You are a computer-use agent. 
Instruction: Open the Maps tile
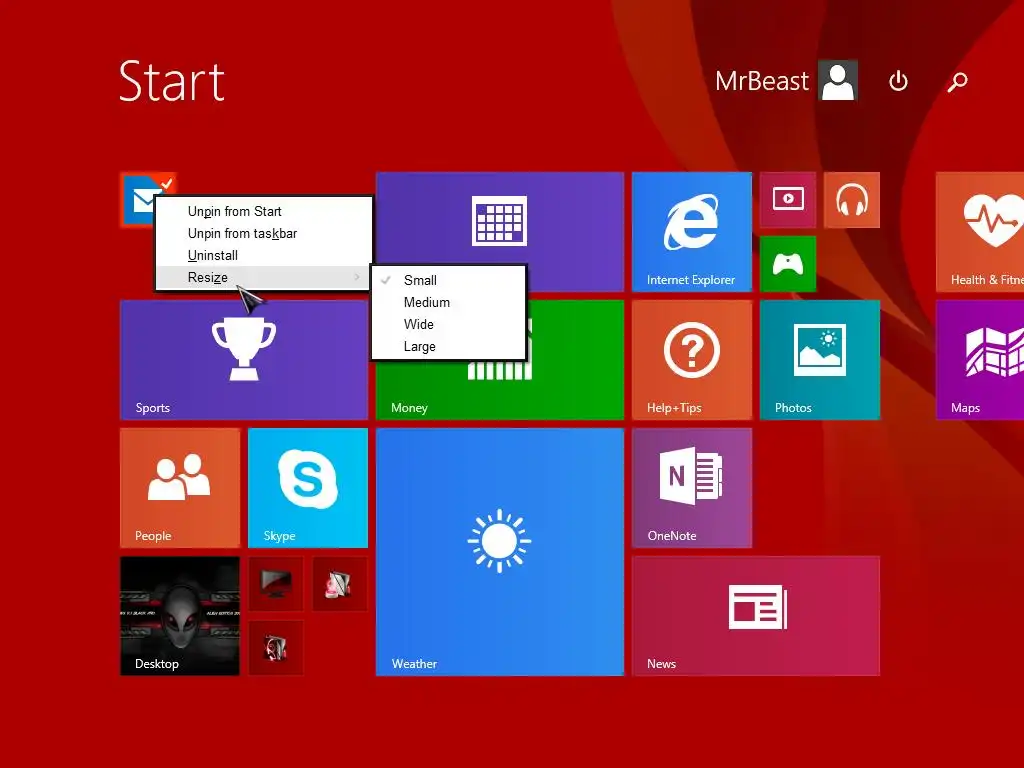coord(980,360)
